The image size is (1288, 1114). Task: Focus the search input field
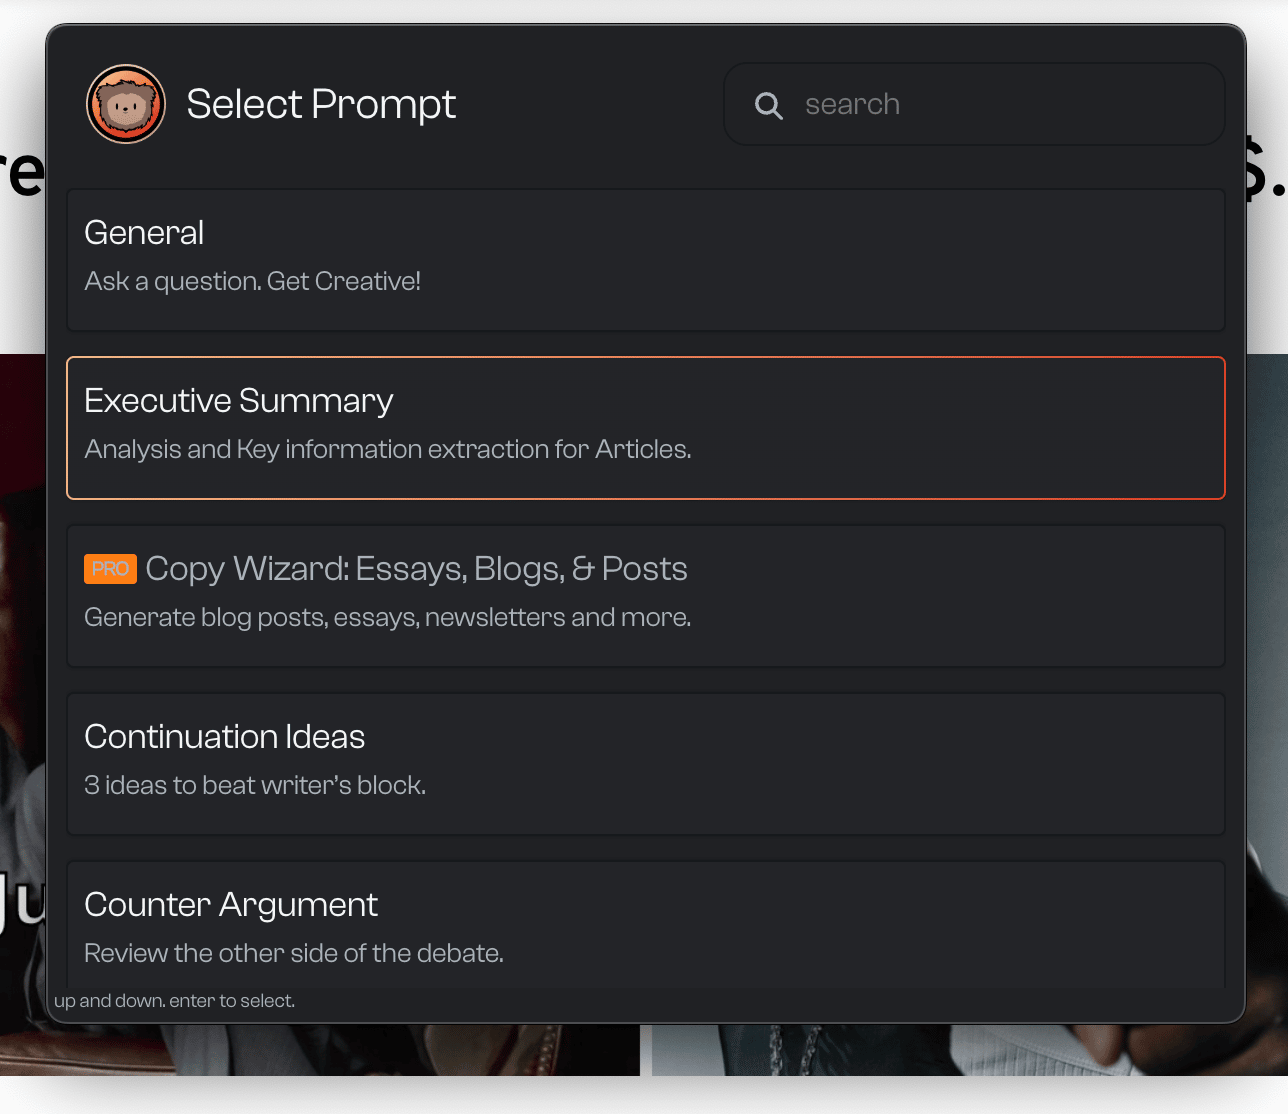coord(974,104)
